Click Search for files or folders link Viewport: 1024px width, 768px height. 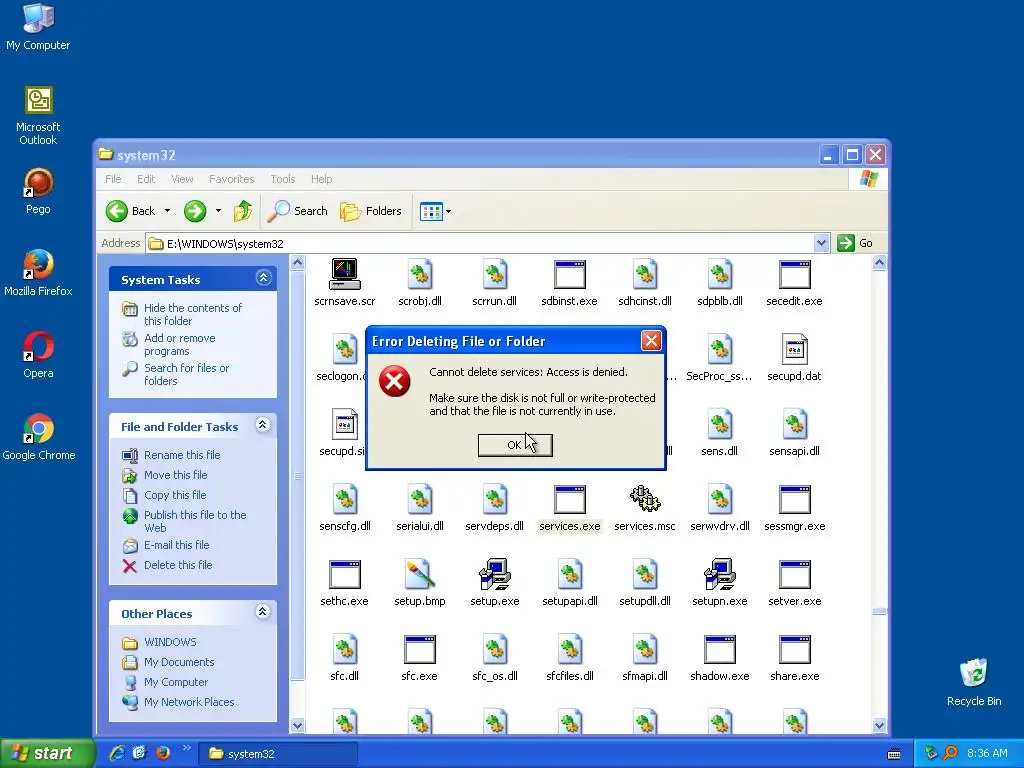[x=186, y=374]
